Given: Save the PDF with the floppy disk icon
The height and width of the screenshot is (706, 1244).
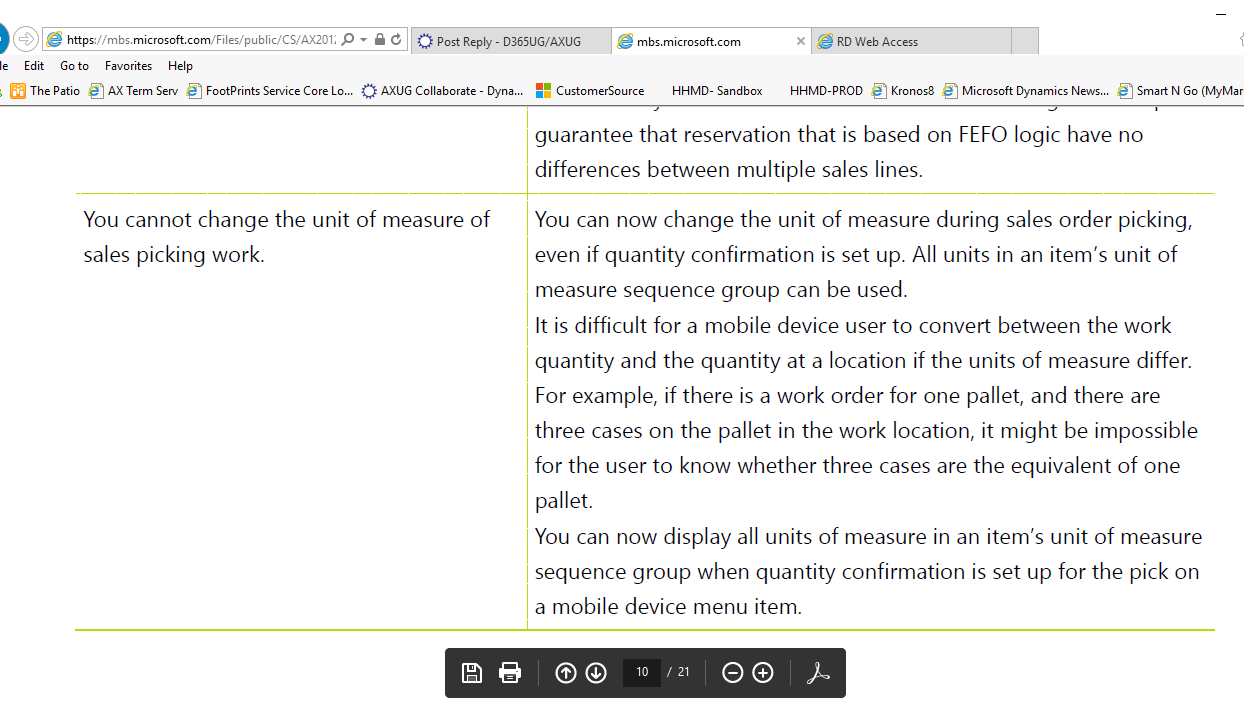Looking at the screenshot, I should [x=472, y=673].
